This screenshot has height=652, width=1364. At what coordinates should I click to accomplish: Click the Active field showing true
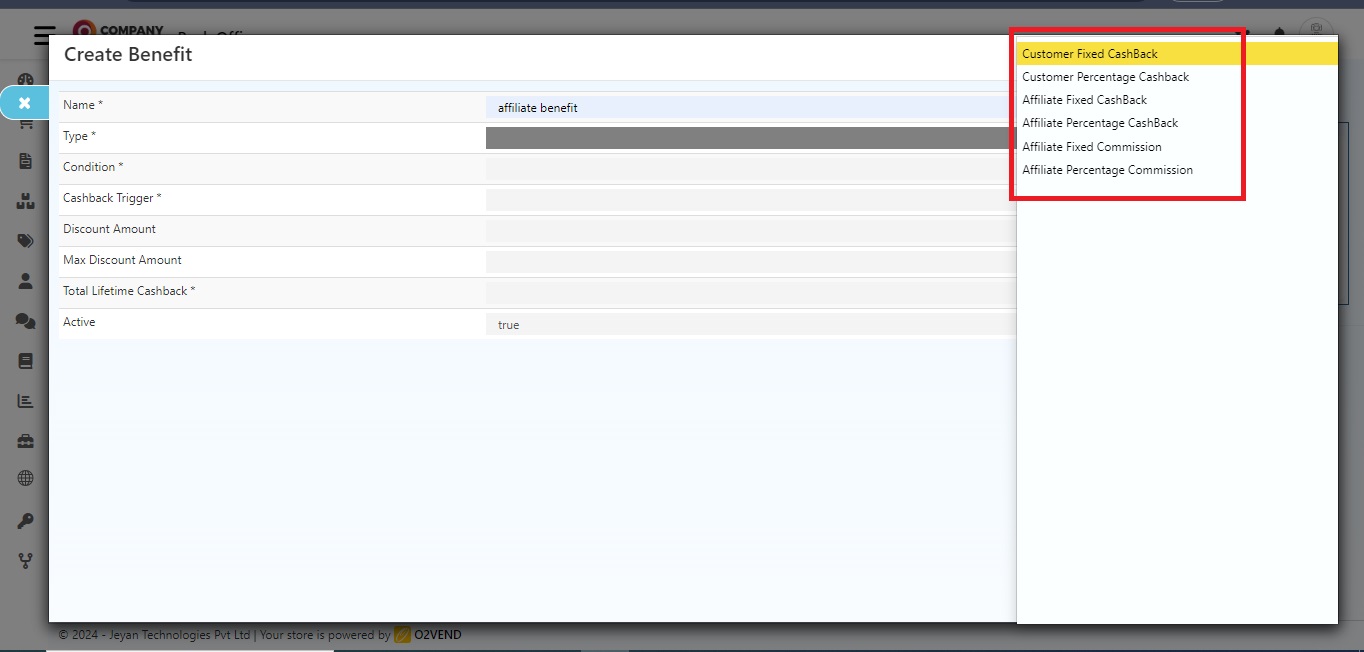pyautogui.click(x=700, y=323)
